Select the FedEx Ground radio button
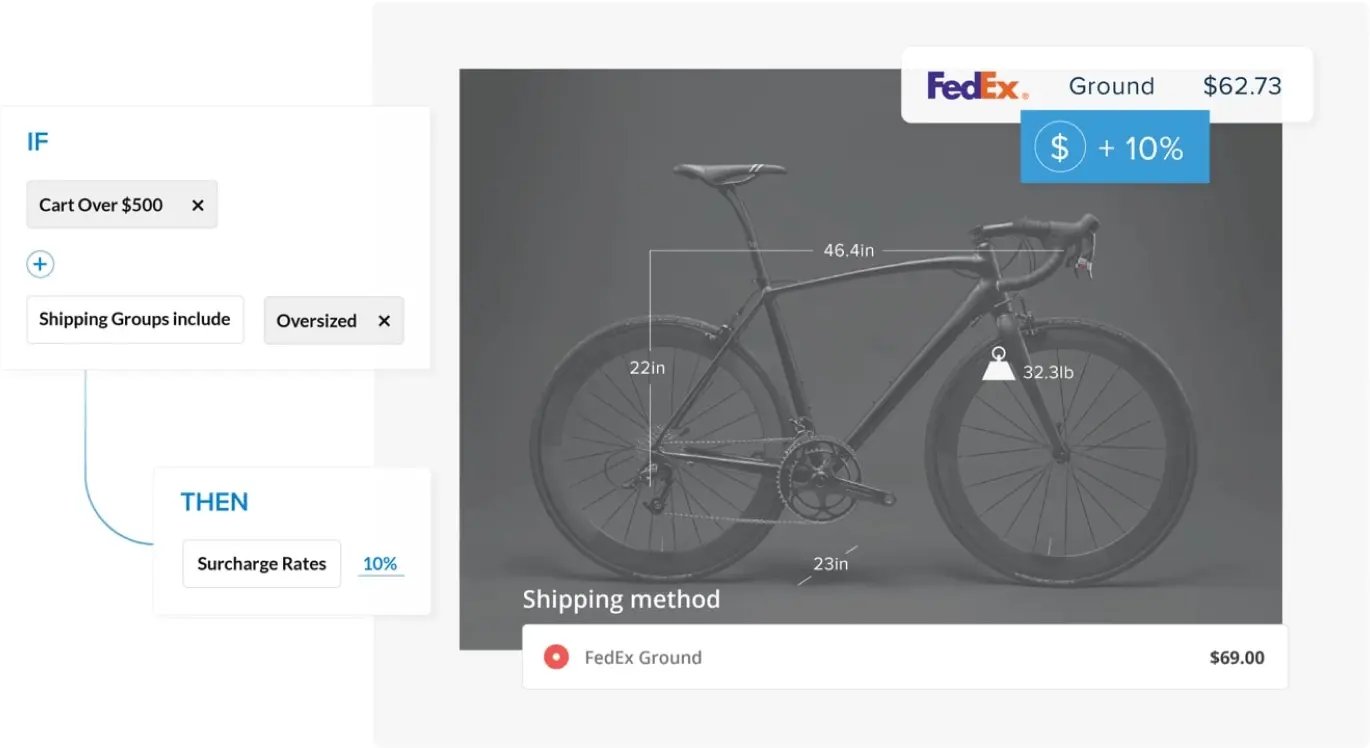 (x=556, y=657)
